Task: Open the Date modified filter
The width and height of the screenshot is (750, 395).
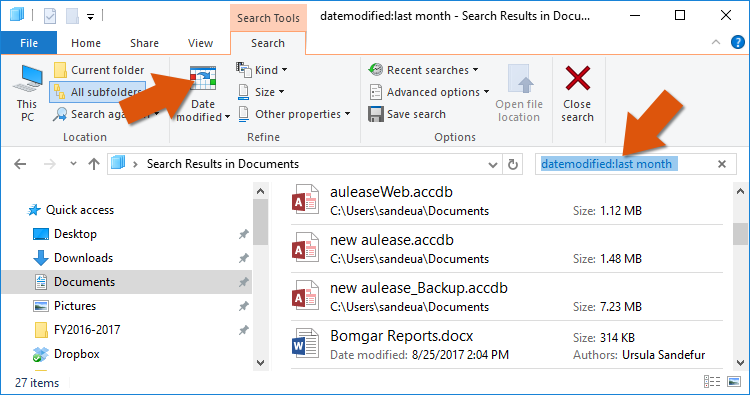Action: click(x=203, y=94)
